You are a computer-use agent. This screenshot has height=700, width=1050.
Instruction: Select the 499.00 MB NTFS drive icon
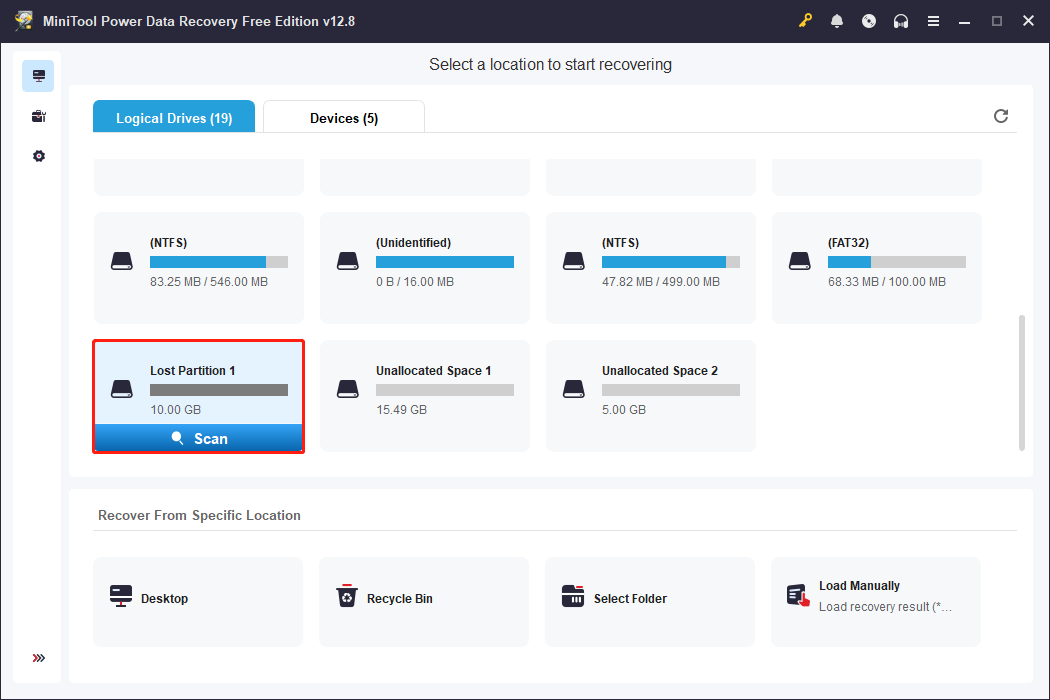pos(573,261)
